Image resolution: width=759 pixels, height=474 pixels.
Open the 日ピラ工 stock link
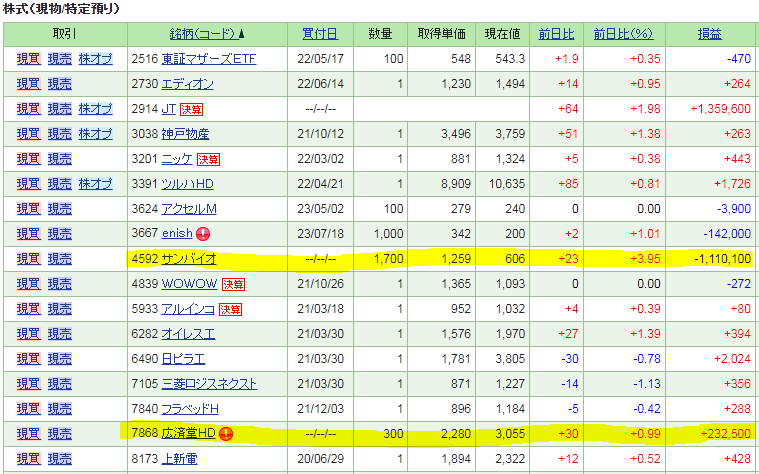click(183, 359)
